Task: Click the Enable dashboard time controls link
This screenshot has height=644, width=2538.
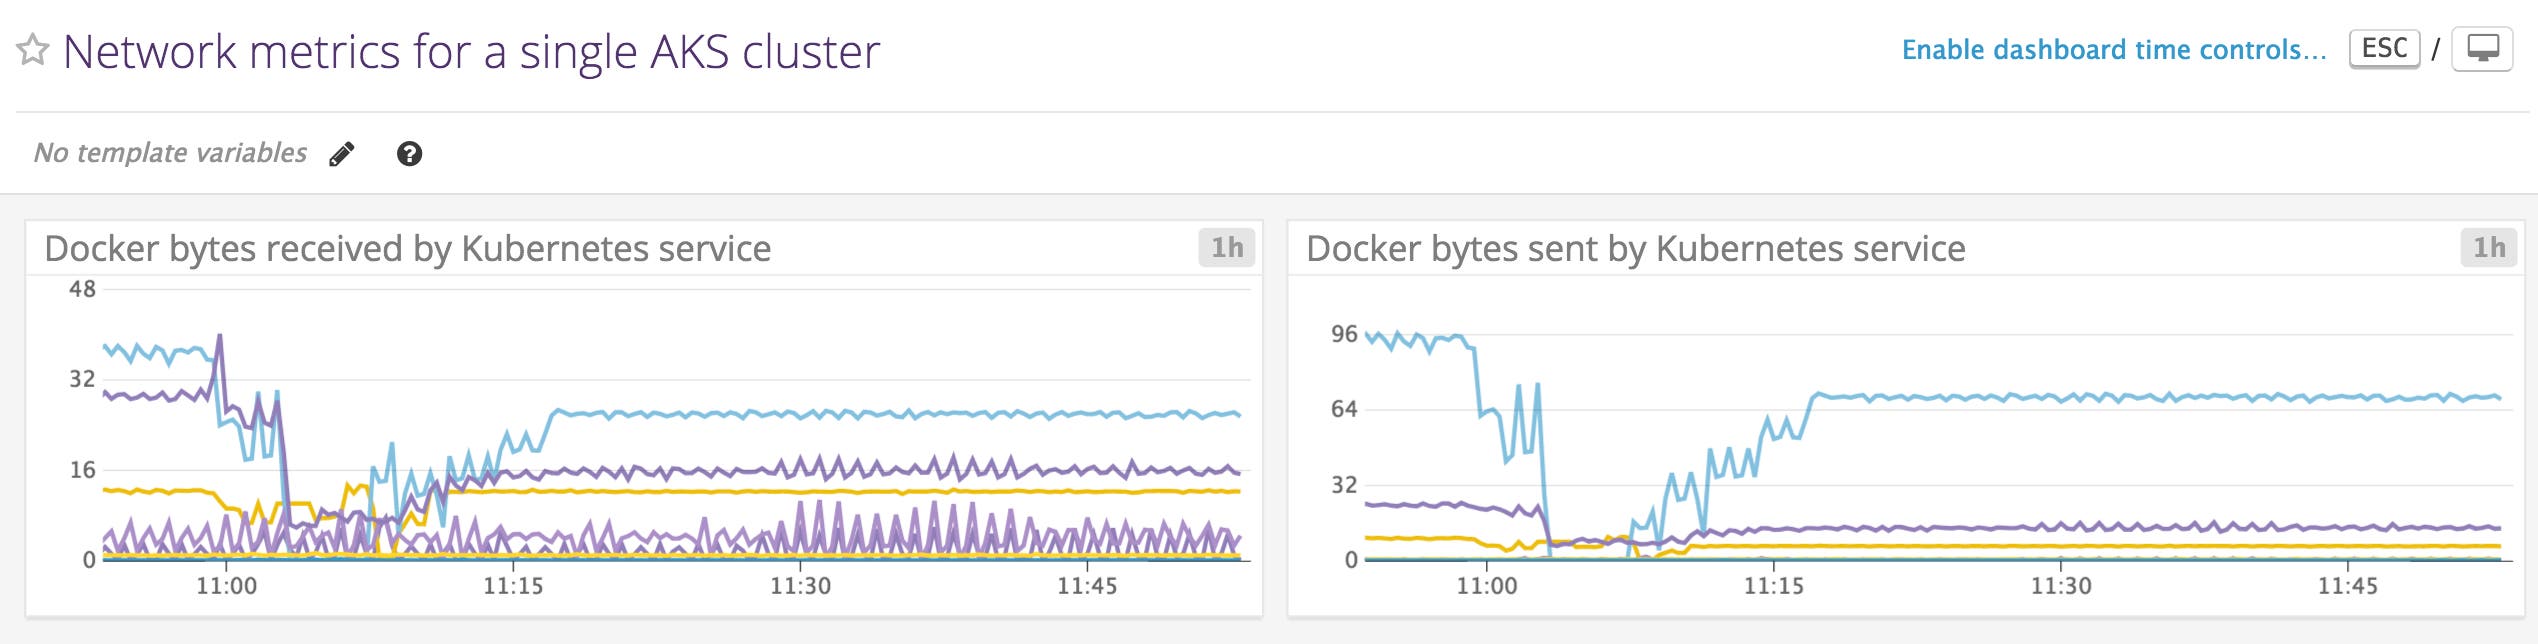Action: [2113, 50]
